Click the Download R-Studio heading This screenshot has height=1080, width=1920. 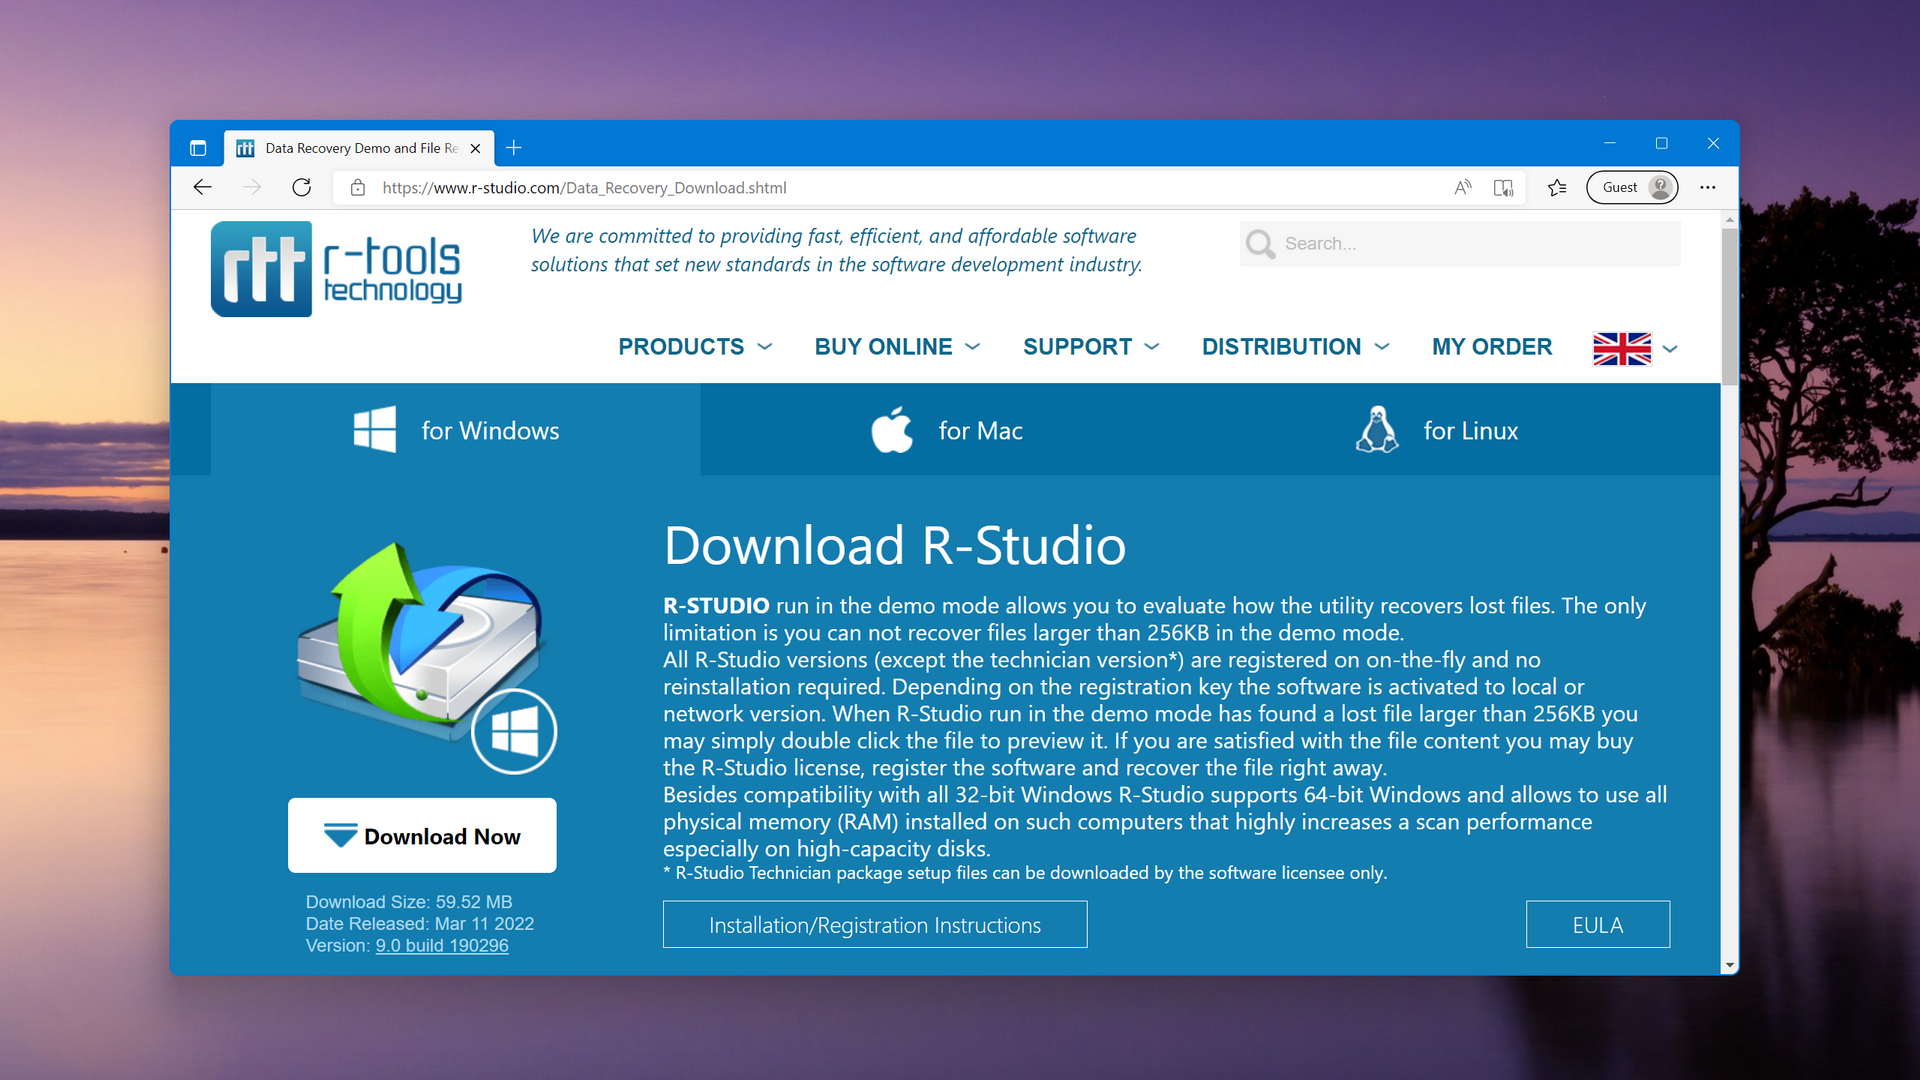[895, 545]
